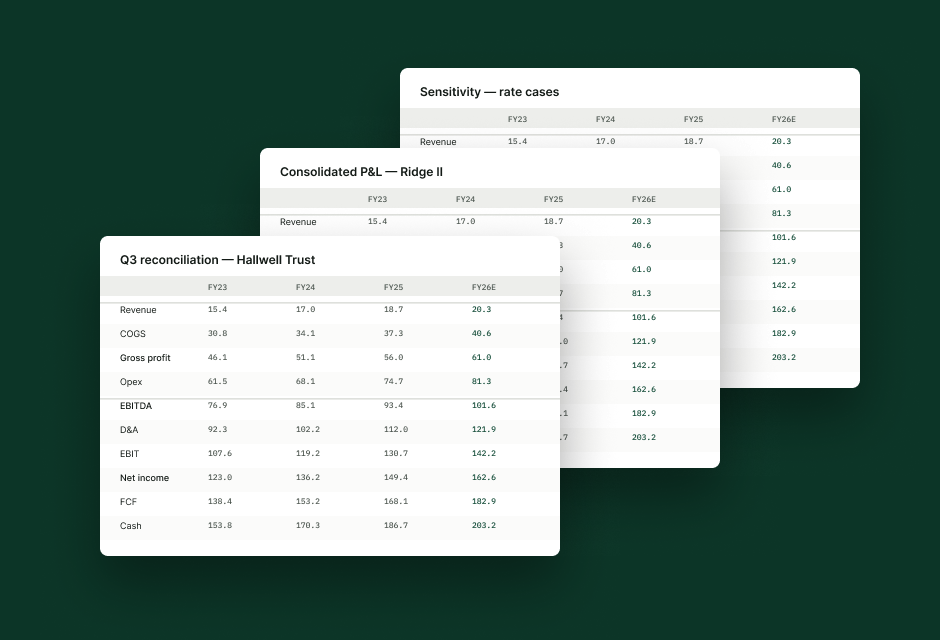
Task: Select Opex FY25 value 74.7
Action: click(x=393, y=381)
